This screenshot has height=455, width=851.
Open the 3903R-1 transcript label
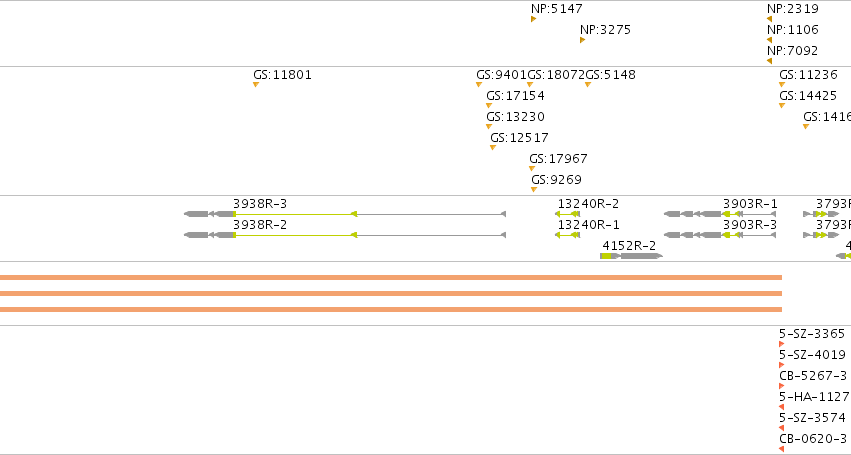click(750, 204)
